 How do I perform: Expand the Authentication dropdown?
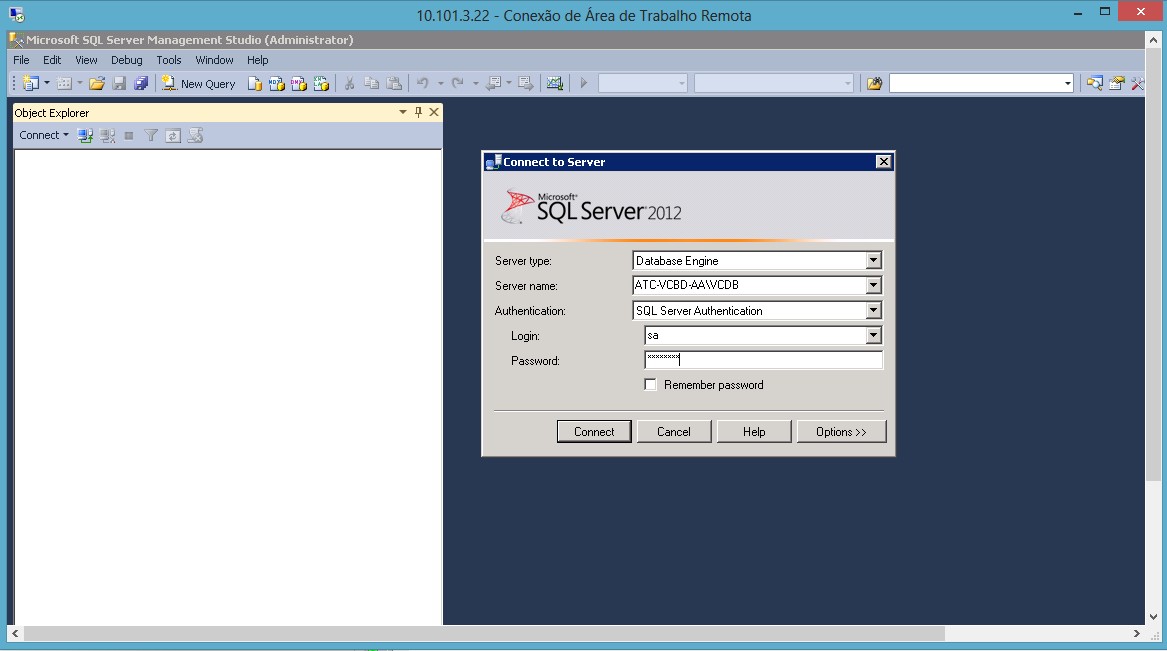pyautogui.click(x=873, y=311)
